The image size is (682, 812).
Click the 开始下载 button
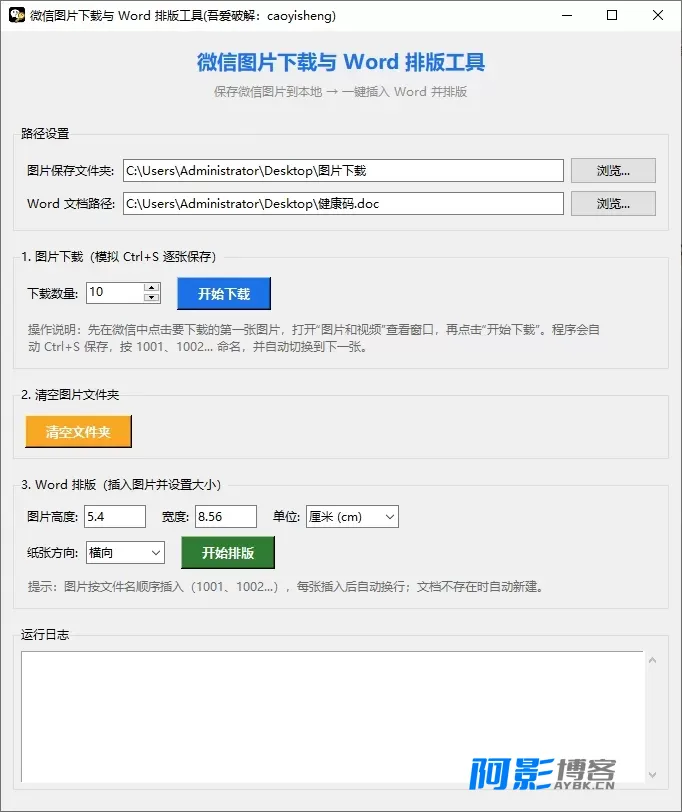coord(224,294)
